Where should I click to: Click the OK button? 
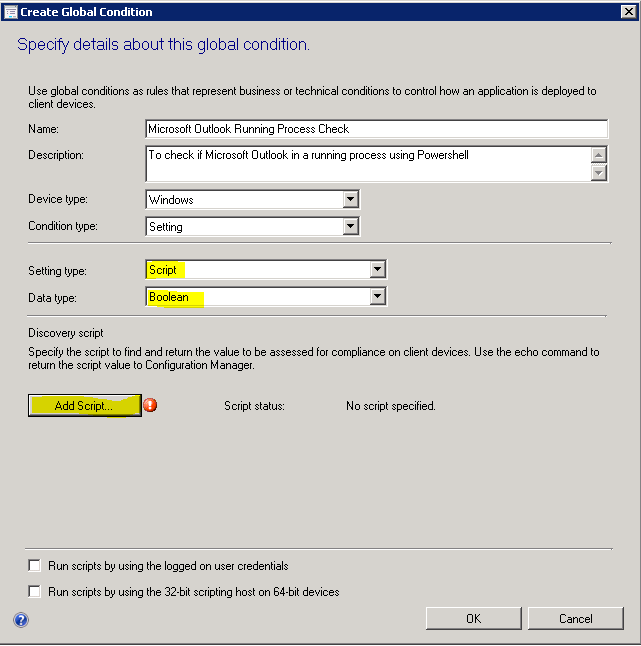tap(474, 618)
